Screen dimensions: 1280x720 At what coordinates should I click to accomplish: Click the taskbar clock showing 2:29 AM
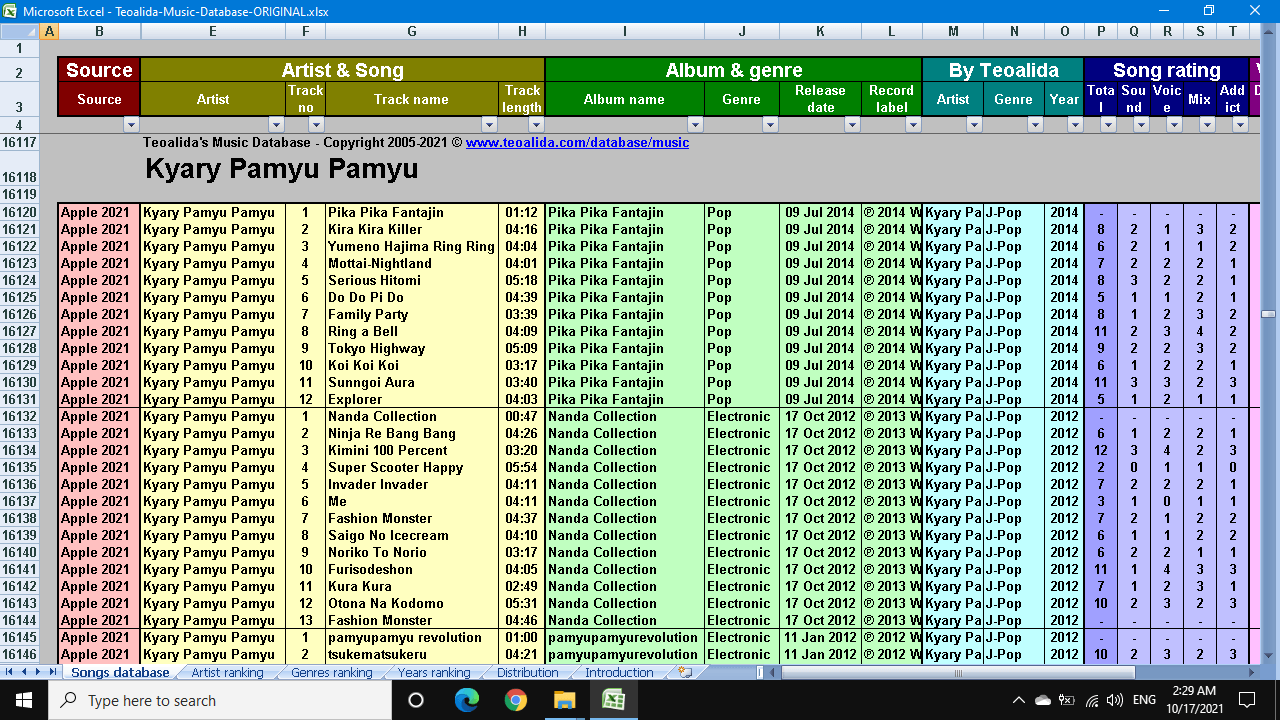click(1193, 700)
